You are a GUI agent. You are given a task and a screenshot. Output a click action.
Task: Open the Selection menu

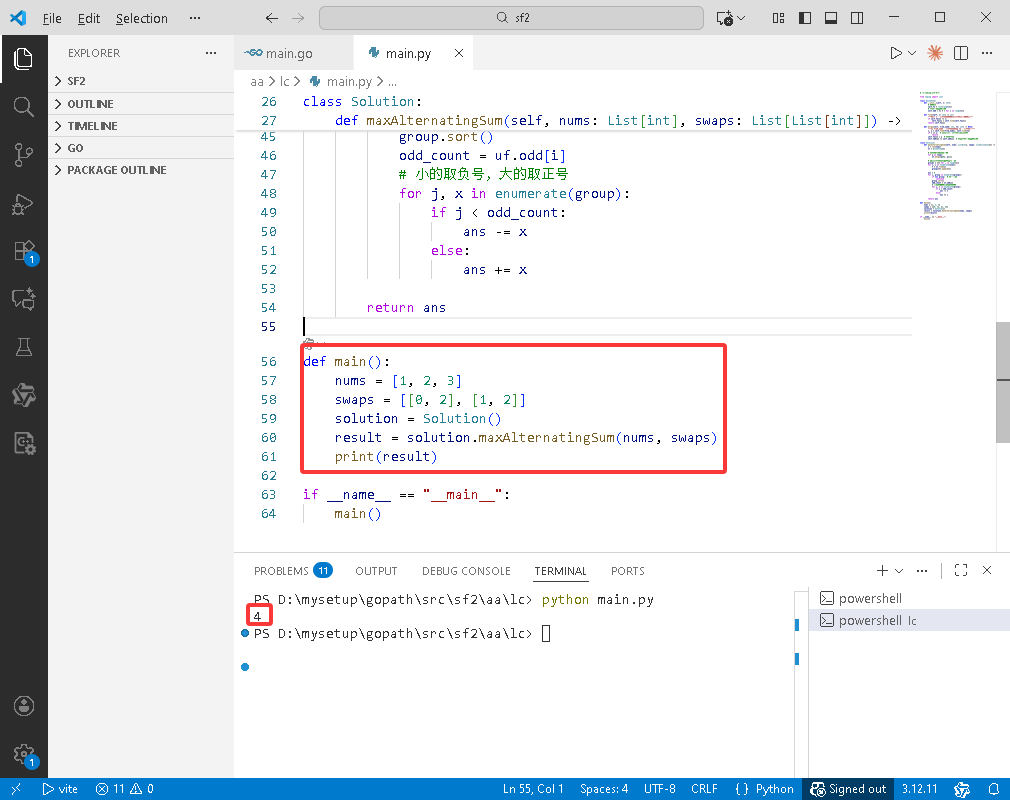(142, 18)
